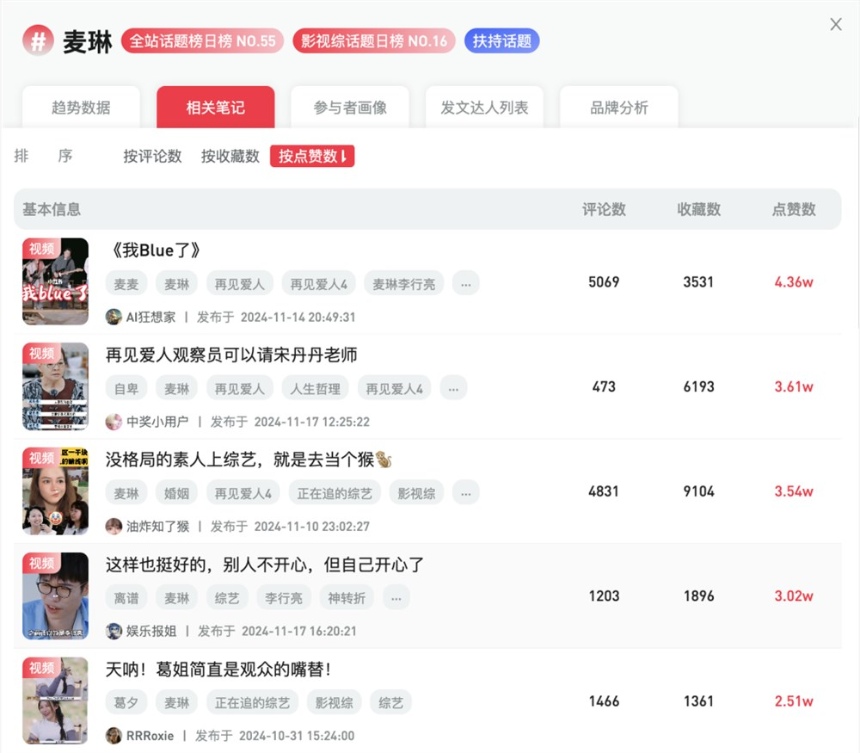Image resolution: width=860 pixels, height=753 pixels.
Task: Expand more tags for 没格局的素人上综艺 note
Action: click(x=466, y=493)
